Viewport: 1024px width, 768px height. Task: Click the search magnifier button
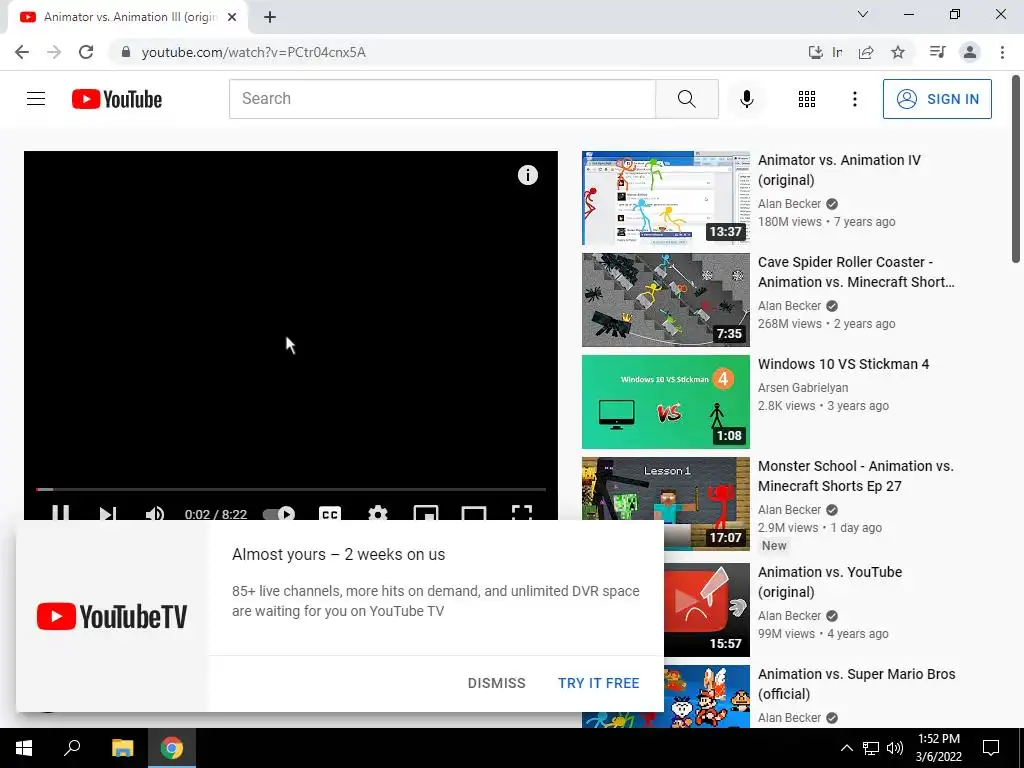(x=686, y=99)
